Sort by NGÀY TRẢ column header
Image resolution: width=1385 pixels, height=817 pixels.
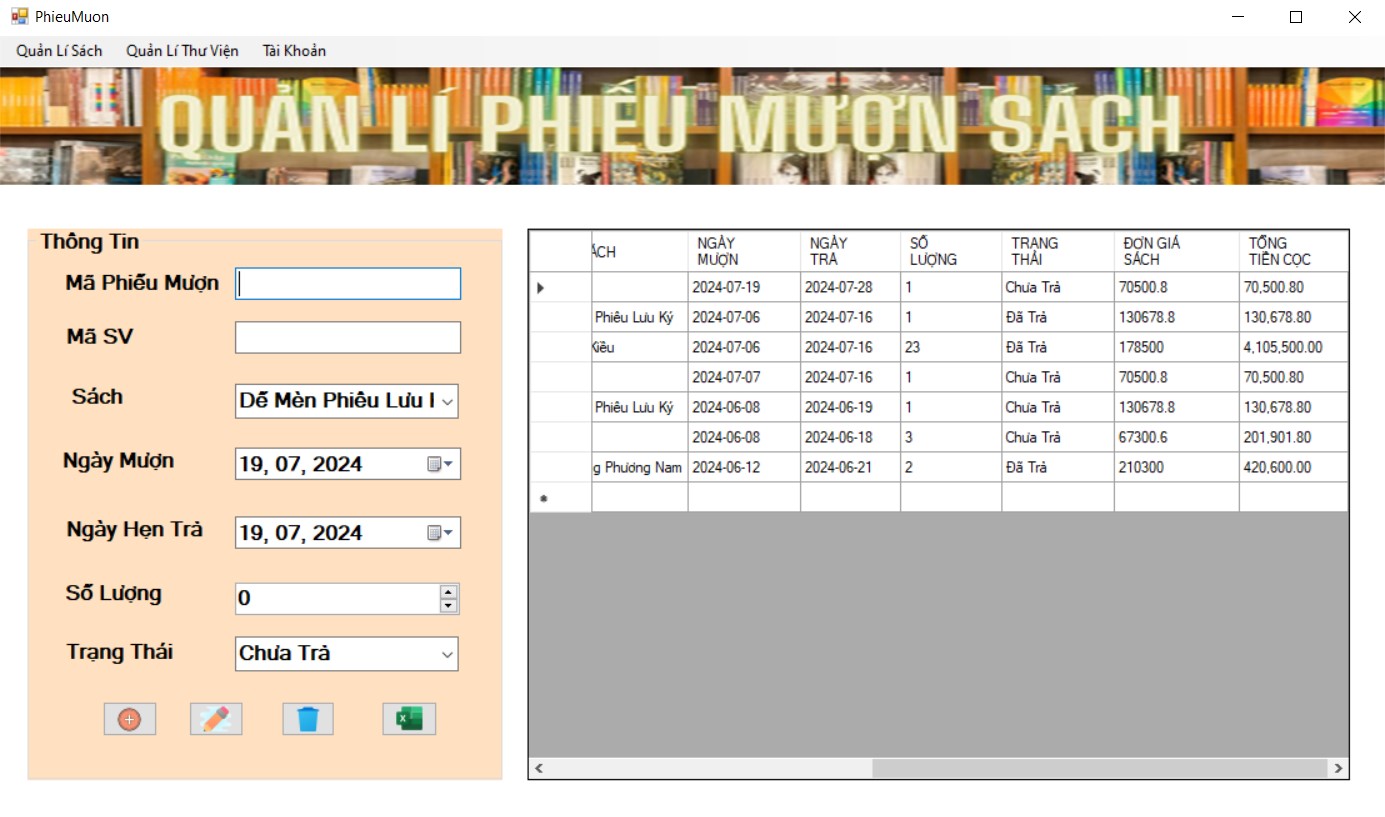pyautogui.click(x=850, y=251)
